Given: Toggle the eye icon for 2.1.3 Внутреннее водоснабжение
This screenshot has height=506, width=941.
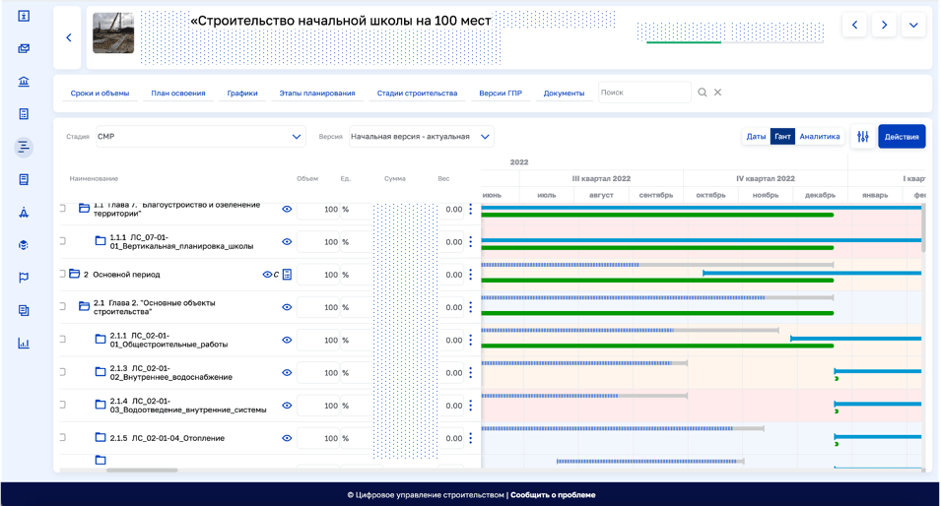Looking at the screenshot, I should pyautogui.click(x=287, y=373).
